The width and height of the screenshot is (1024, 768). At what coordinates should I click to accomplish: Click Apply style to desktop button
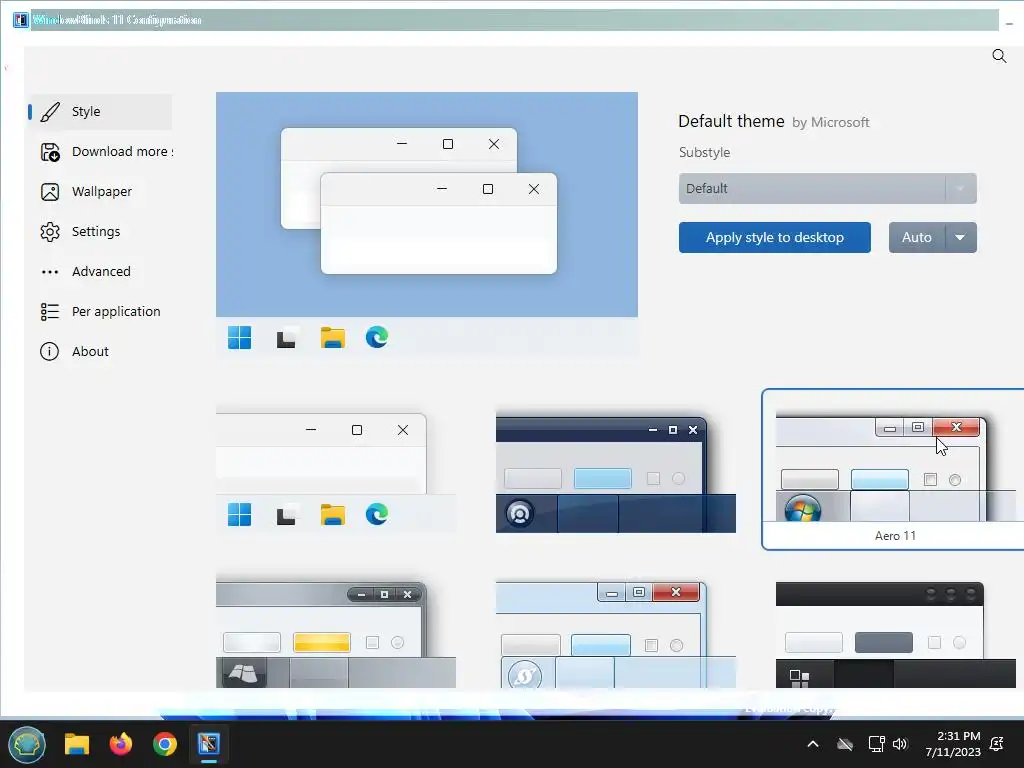[775, 237]
